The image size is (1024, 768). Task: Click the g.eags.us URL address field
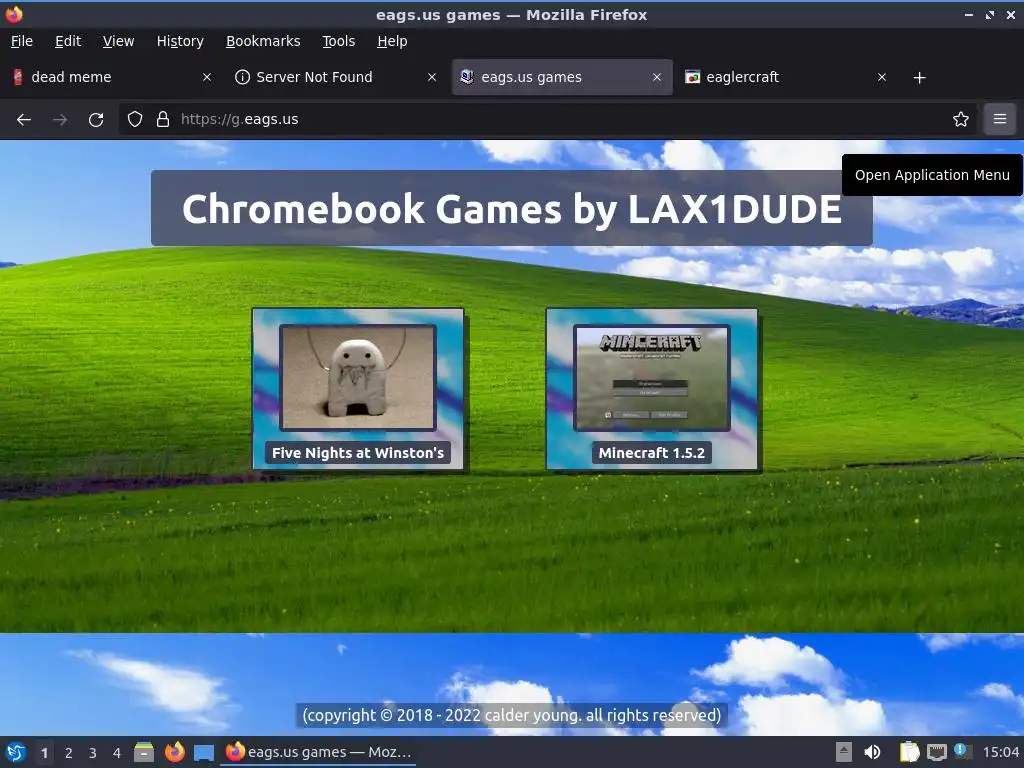pos(549,120)
